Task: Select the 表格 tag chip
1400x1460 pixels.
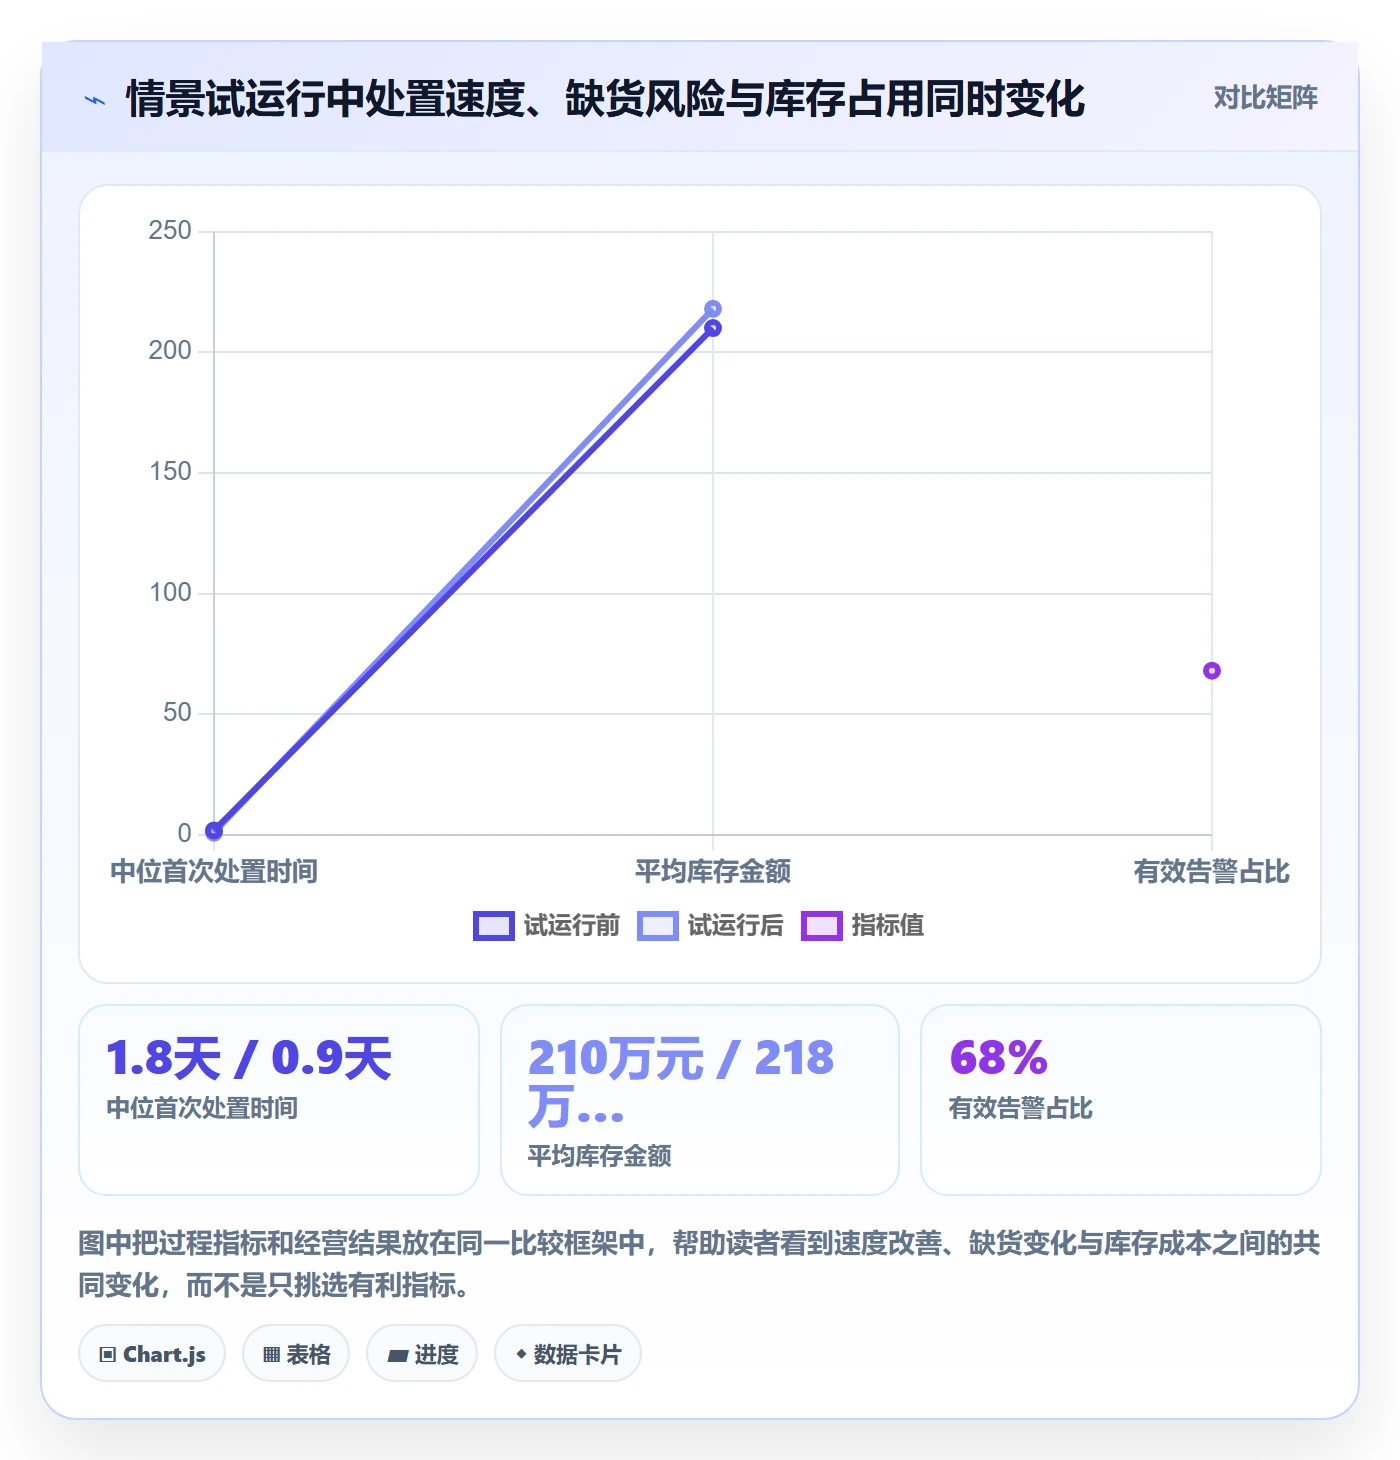Action: pos(296,1354)
